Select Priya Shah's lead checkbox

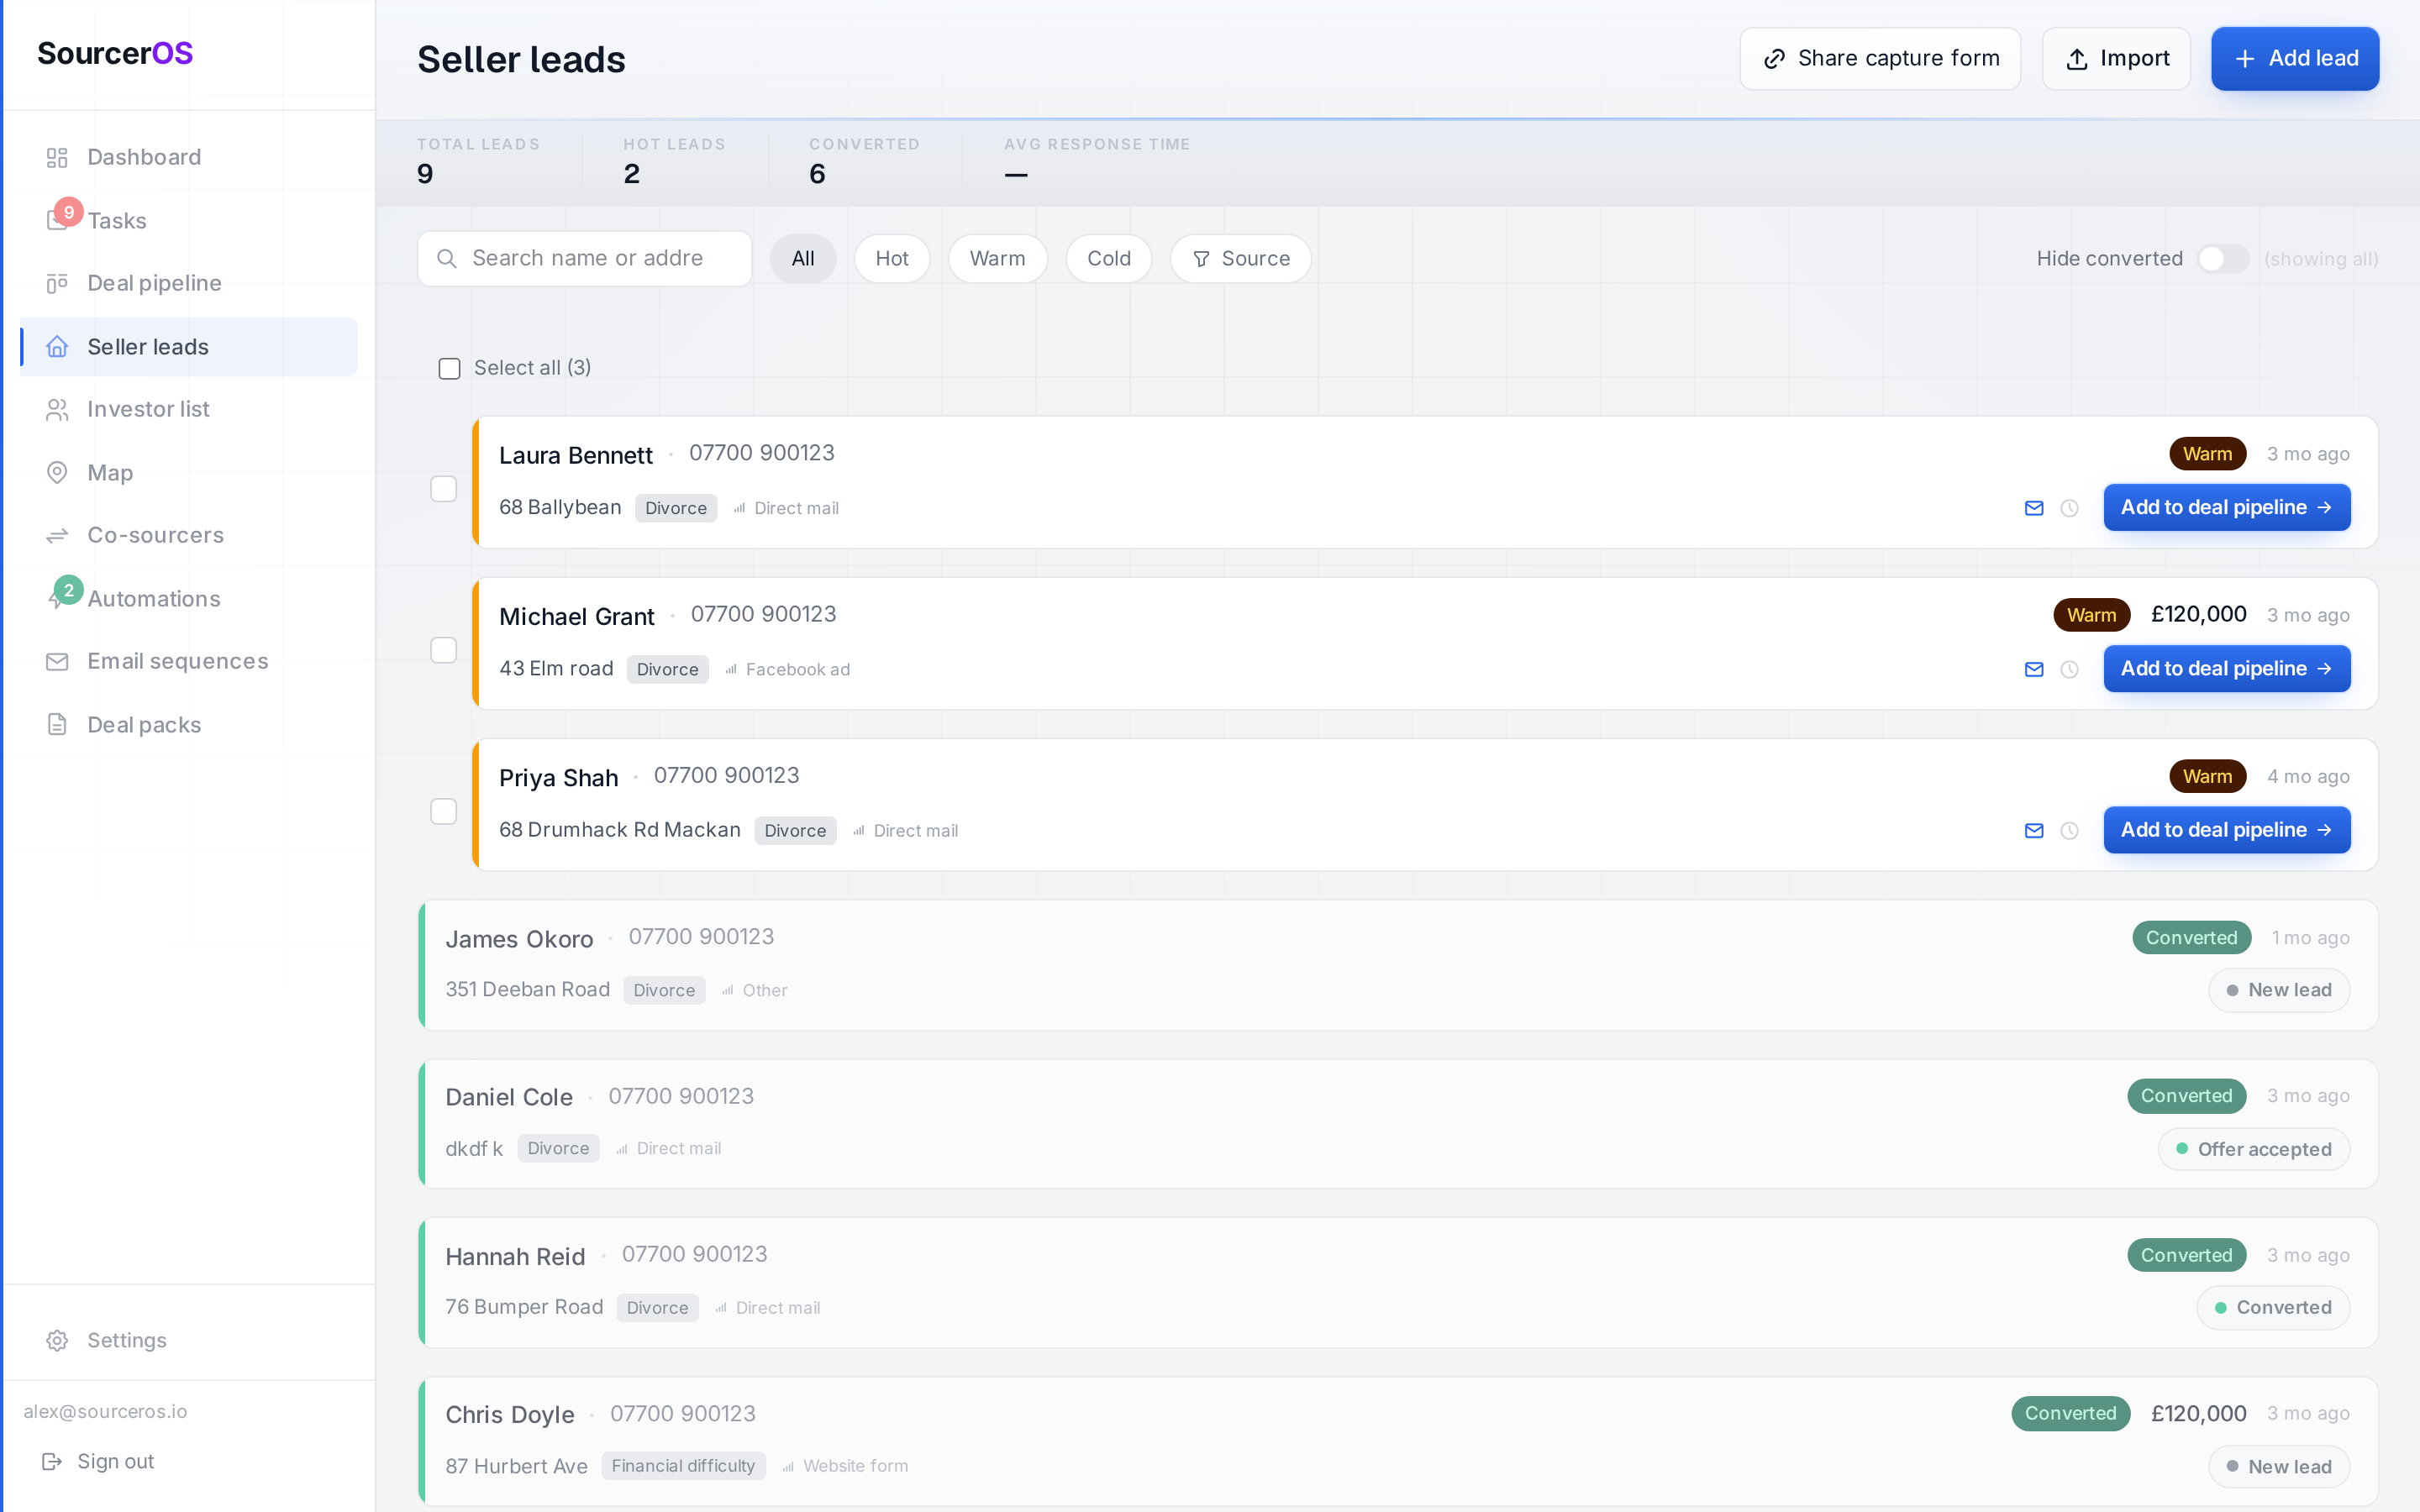click(443, 811)
